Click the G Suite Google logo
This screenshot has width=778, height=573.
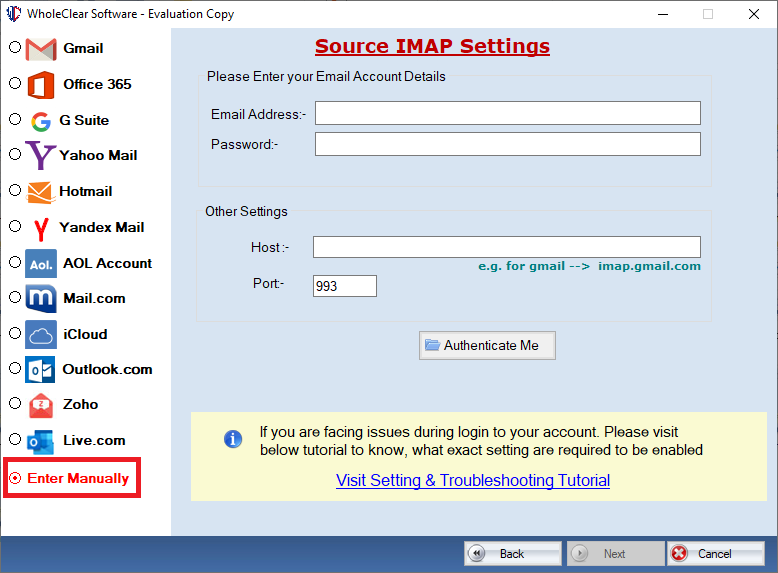pyautogui.click(x=41, y=121)
